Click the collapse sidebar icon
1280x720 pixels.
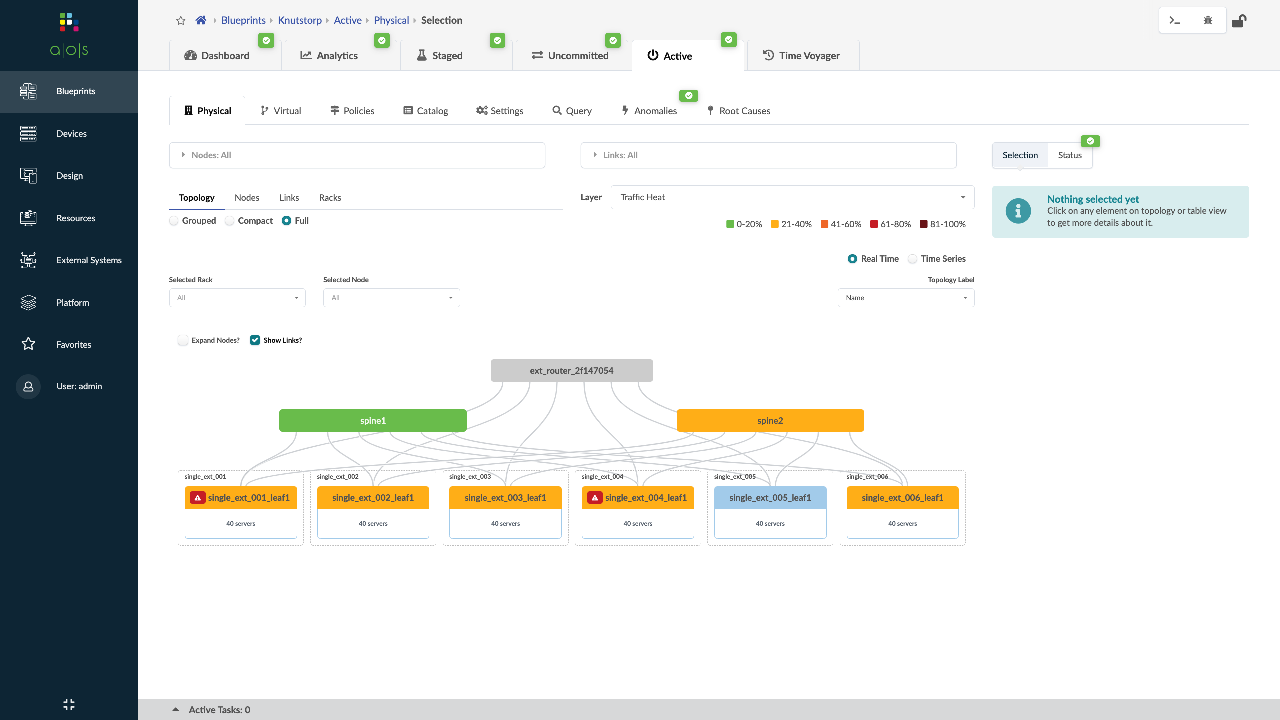[69, 704]
